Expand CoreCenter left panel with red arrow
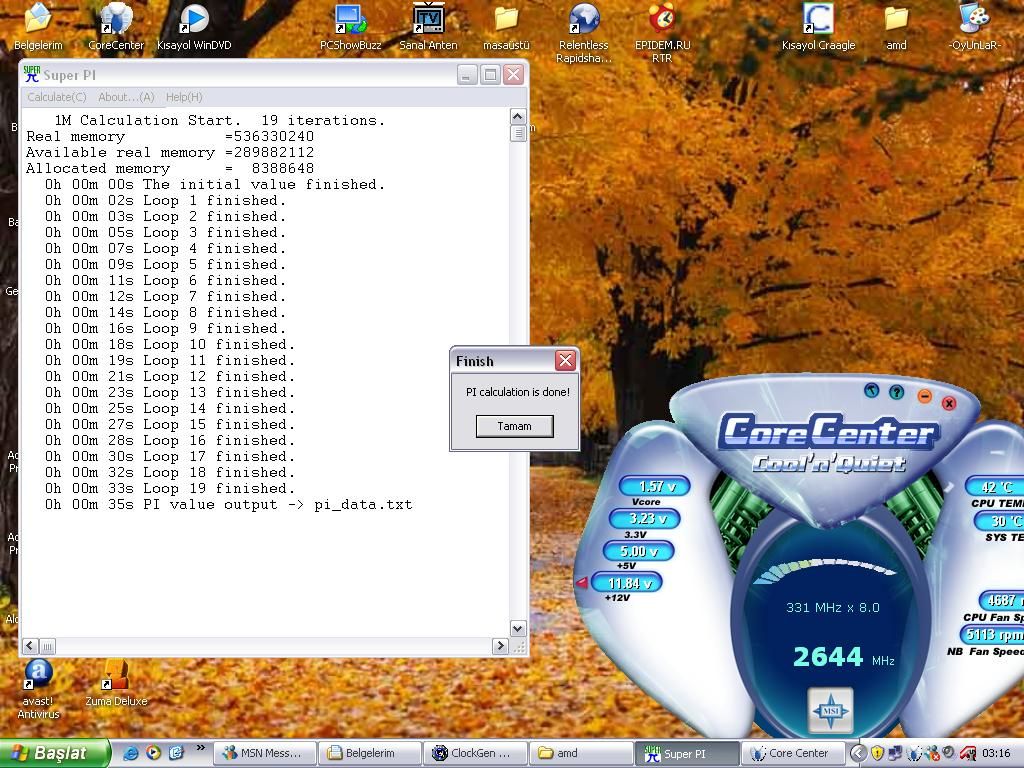This screenshot has width=1024, height=768. (x=581, y=583)
